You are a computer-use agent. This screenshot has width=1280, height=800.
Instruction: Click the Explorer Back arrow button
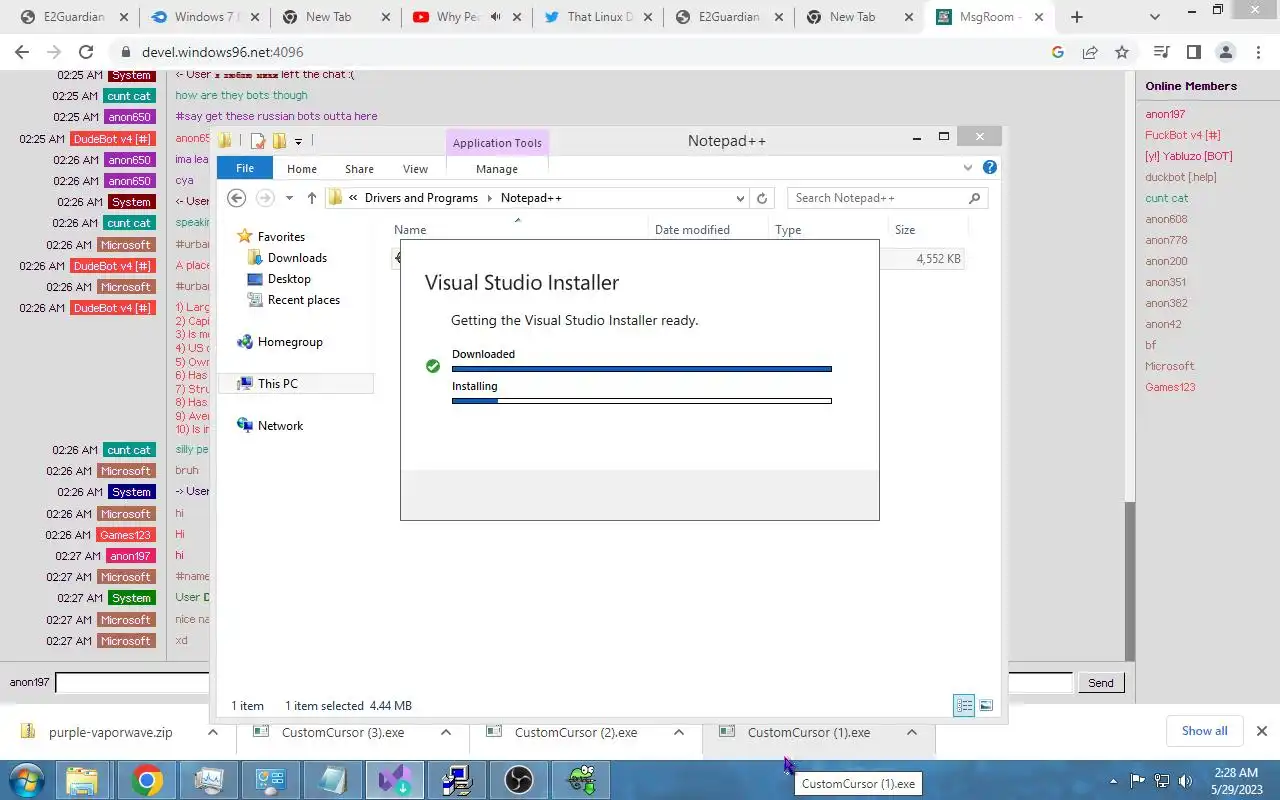237,198
